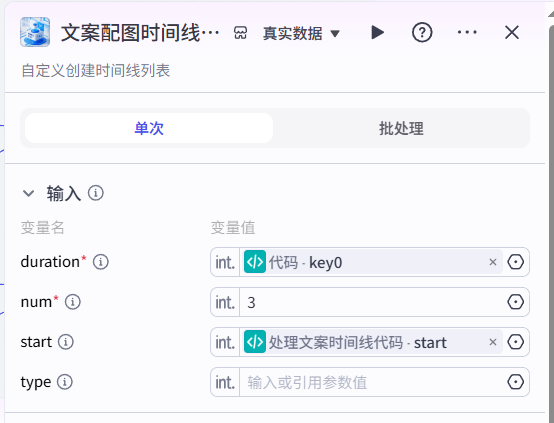Click the info icon beside start

coord(66,342)
